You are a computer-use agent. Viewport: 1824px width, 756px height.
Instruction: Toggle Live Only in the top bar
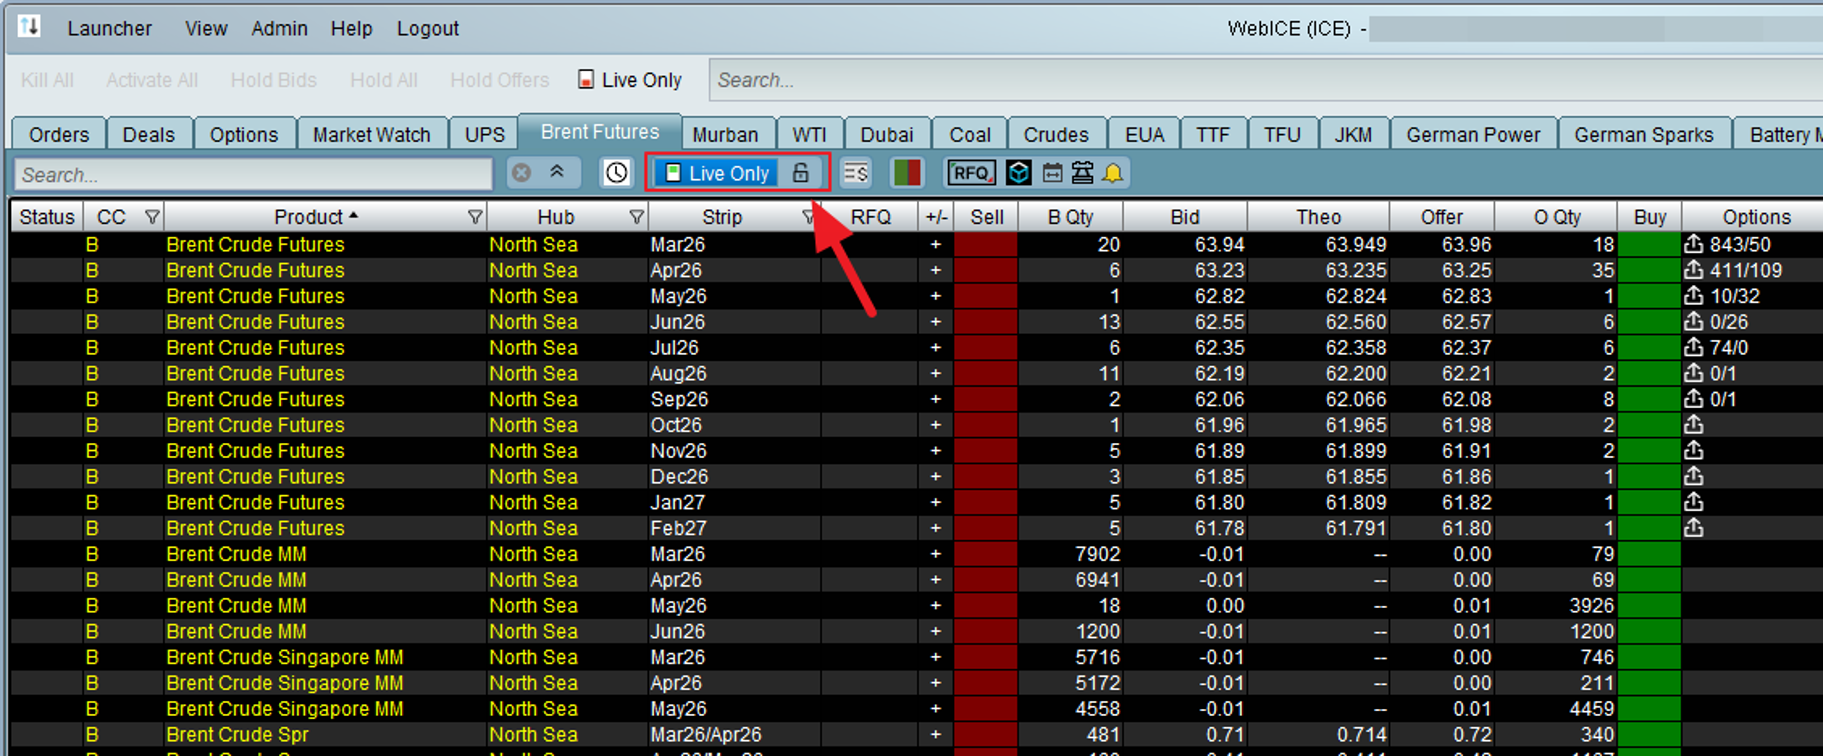(x=630, y=80)
